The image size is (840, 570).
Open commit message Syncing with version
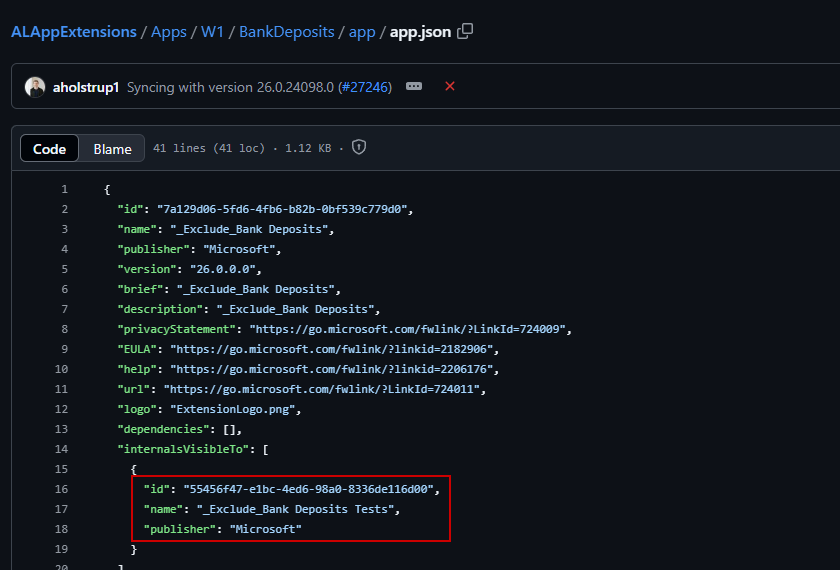coord(230,87)
